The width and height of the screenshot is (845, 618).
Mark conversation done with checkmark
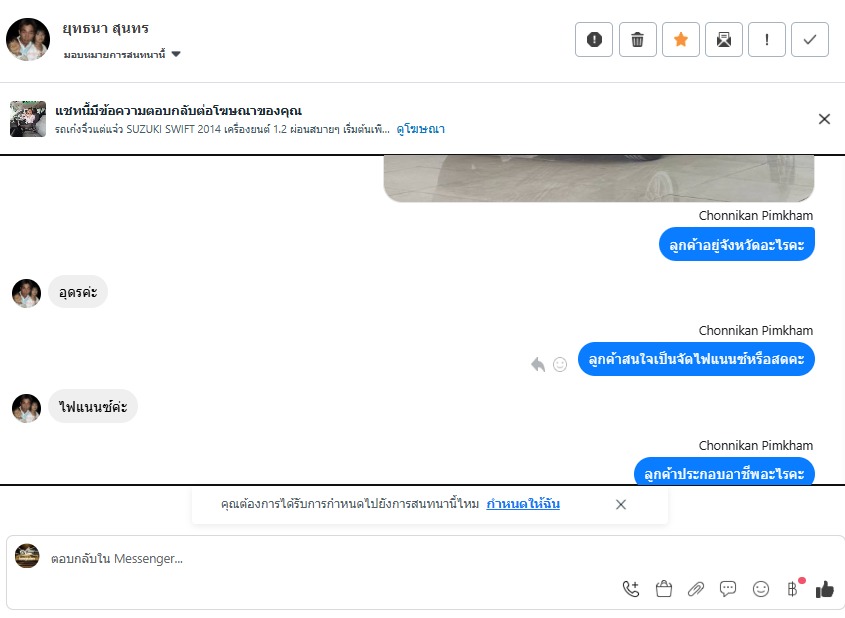click(810, 39)
